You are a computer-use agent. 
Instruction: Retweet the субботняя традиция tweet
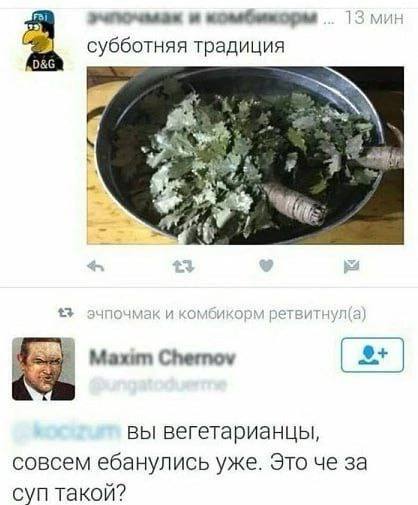coord(184,266)
